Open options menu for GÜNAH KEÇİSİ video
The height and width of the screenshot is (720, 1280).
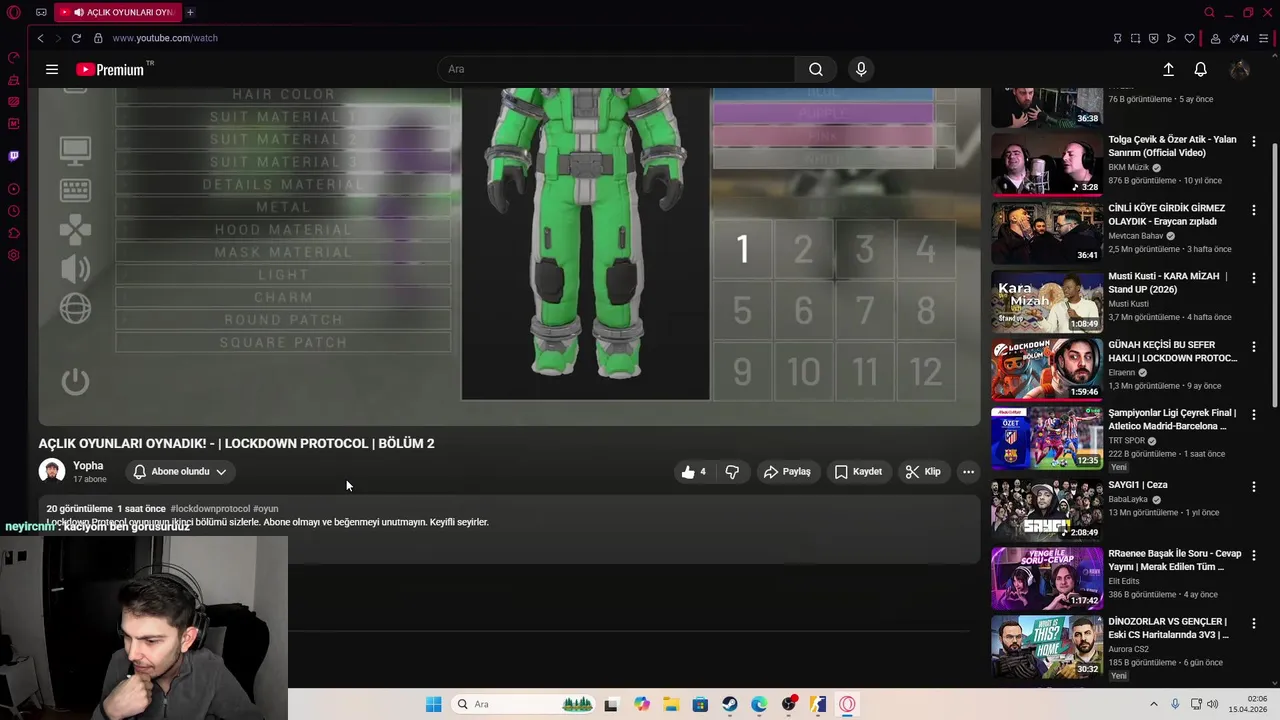click(1253, 347)
